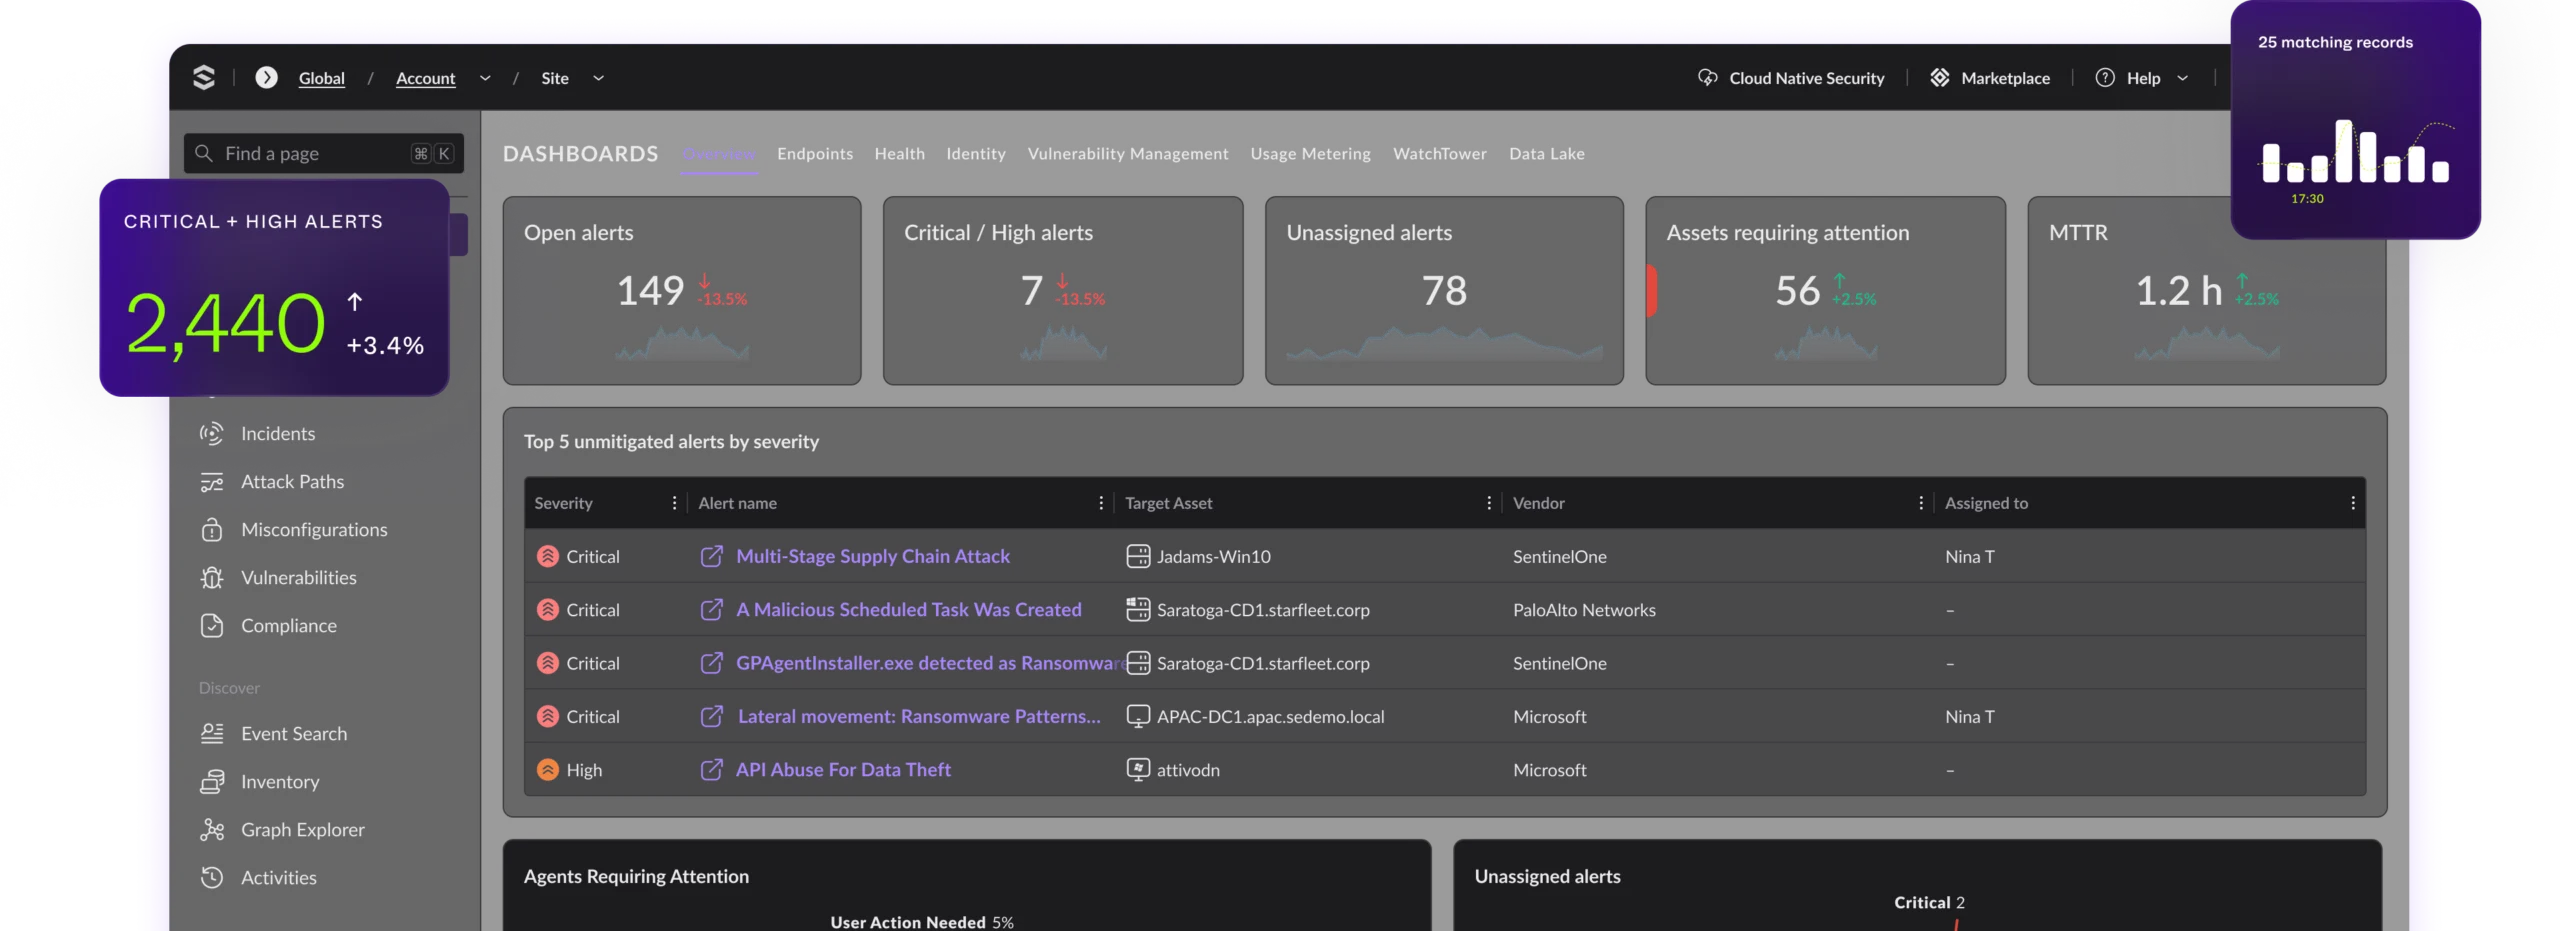Switch to the Usage Metering tab
Image resolution: width=2560 pixels, height=931 pixels.
[1310, 154]
